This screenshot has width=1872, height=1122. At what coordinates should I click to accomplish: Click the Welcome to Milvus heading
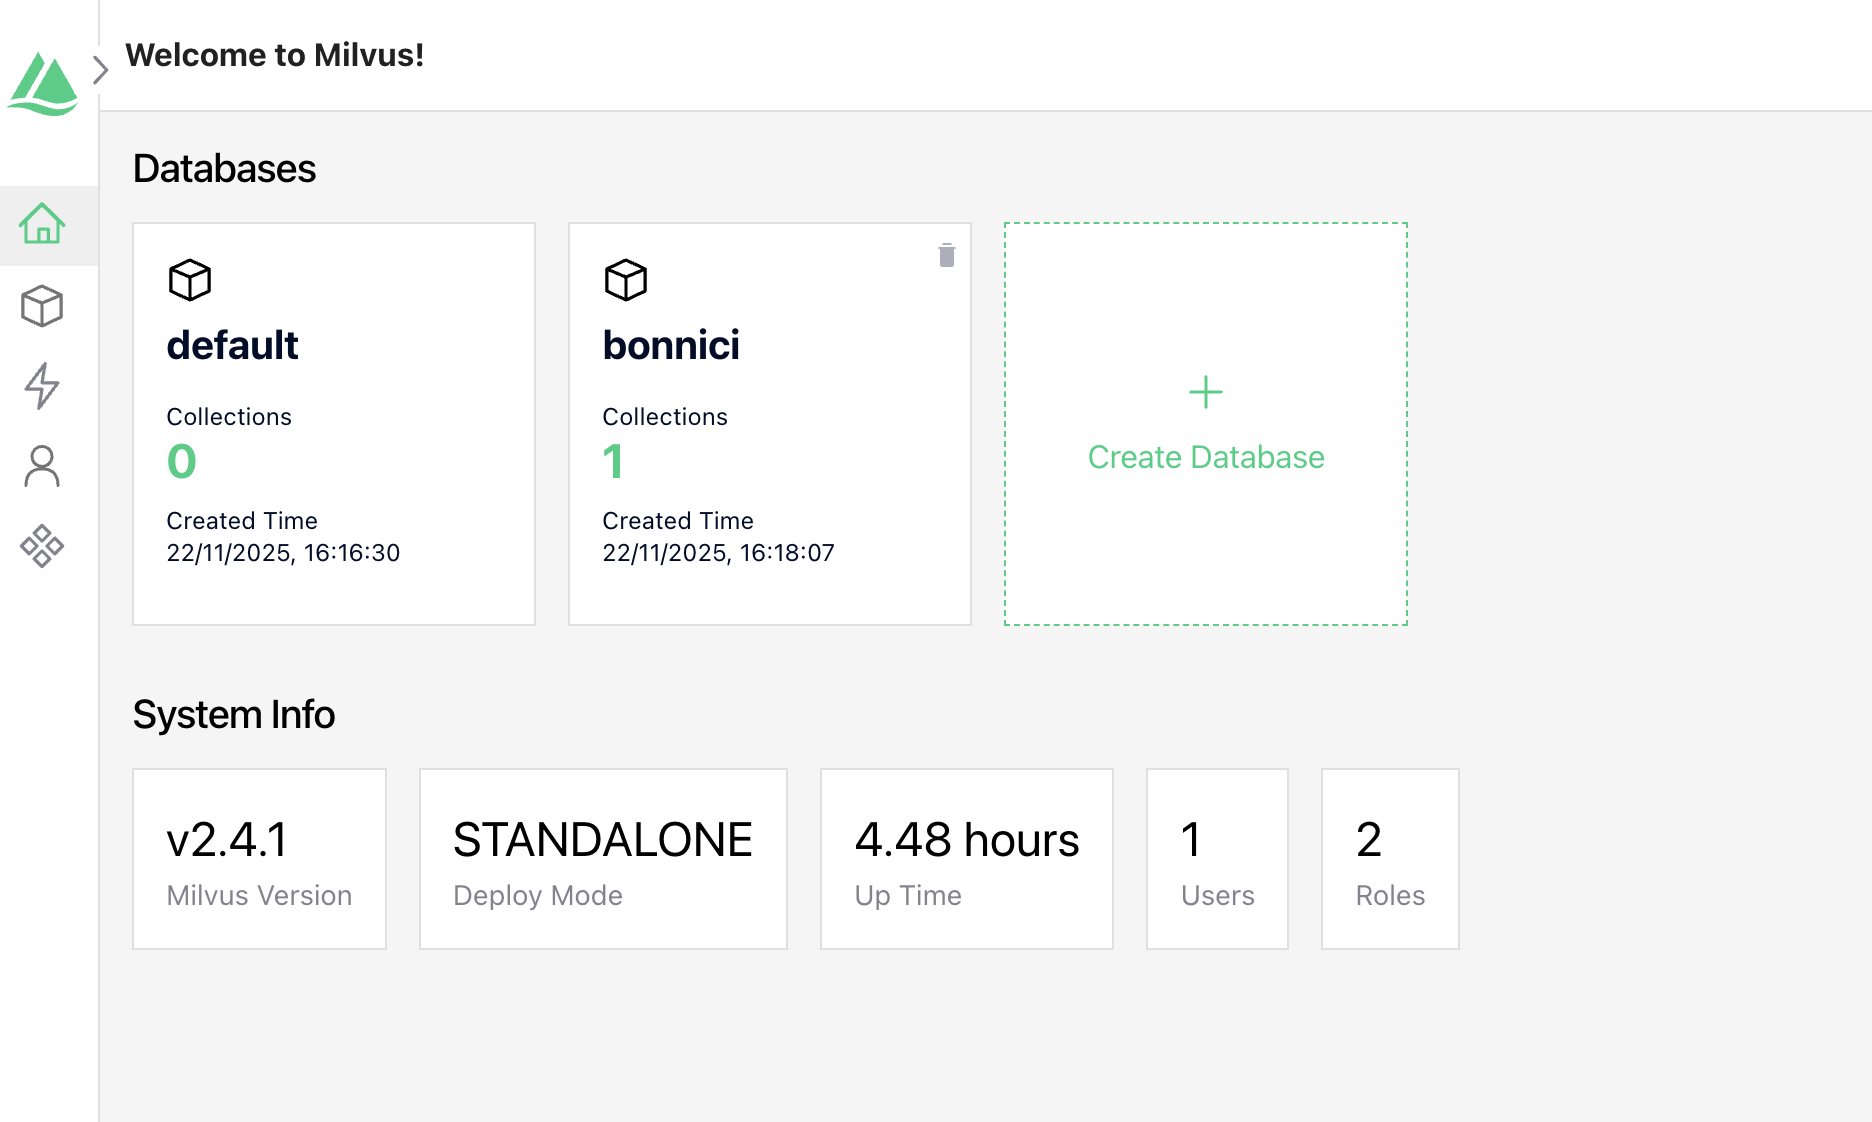(275, 55)
